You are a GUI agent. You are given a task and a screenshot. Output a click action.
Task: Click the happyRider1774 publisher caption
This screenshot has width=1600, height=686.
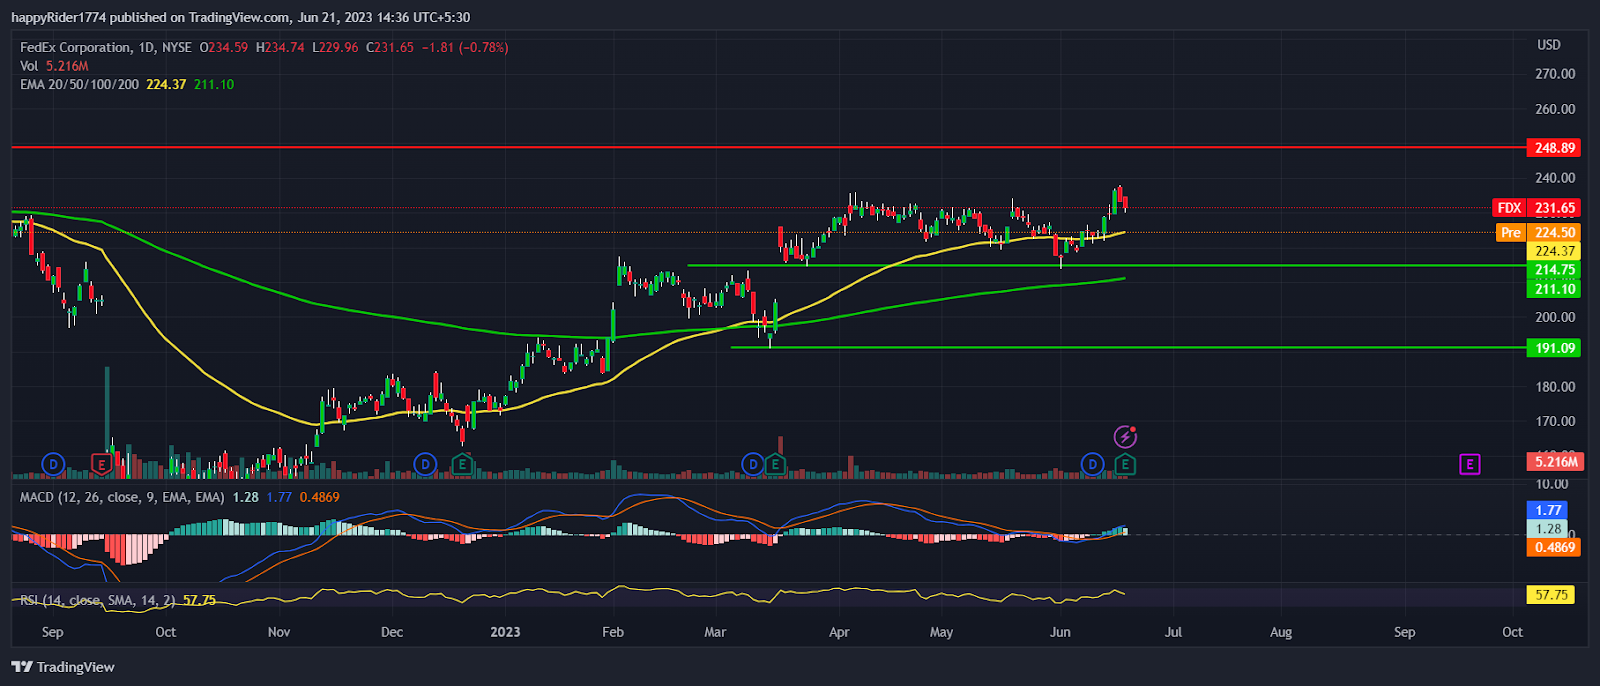(x=241, y=17)
